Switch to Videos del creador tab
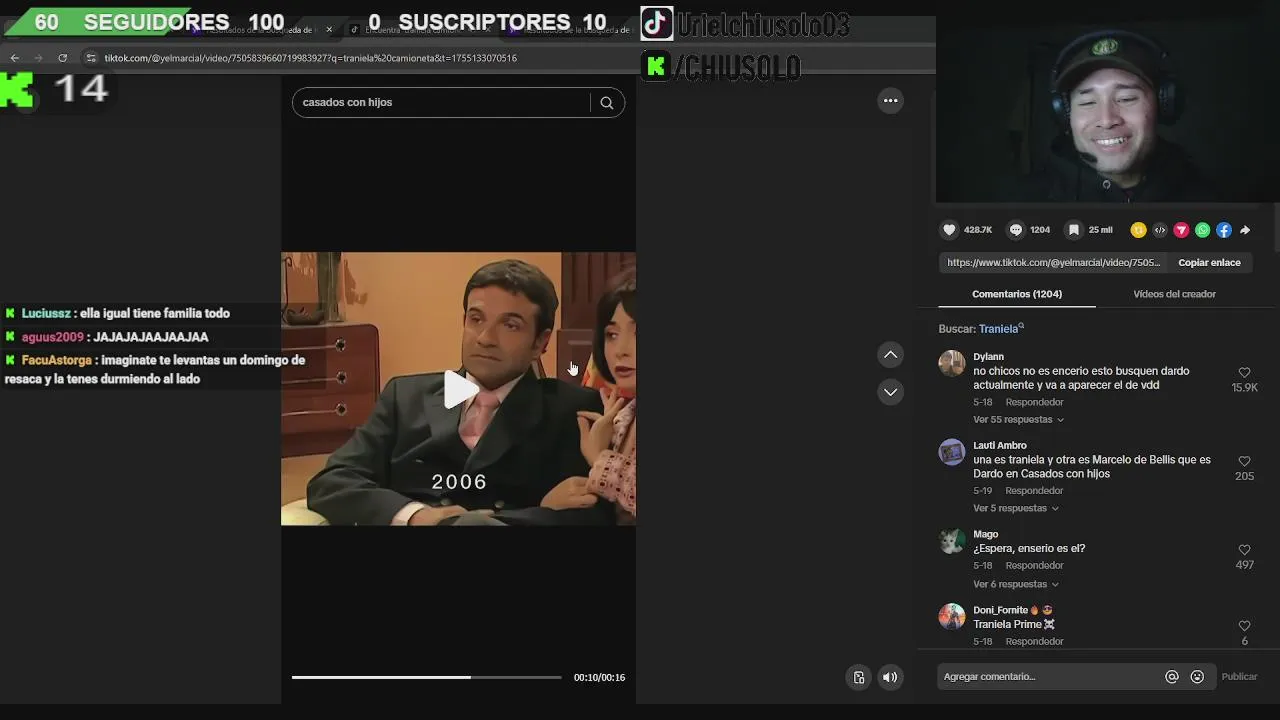 pos(1174,294)
